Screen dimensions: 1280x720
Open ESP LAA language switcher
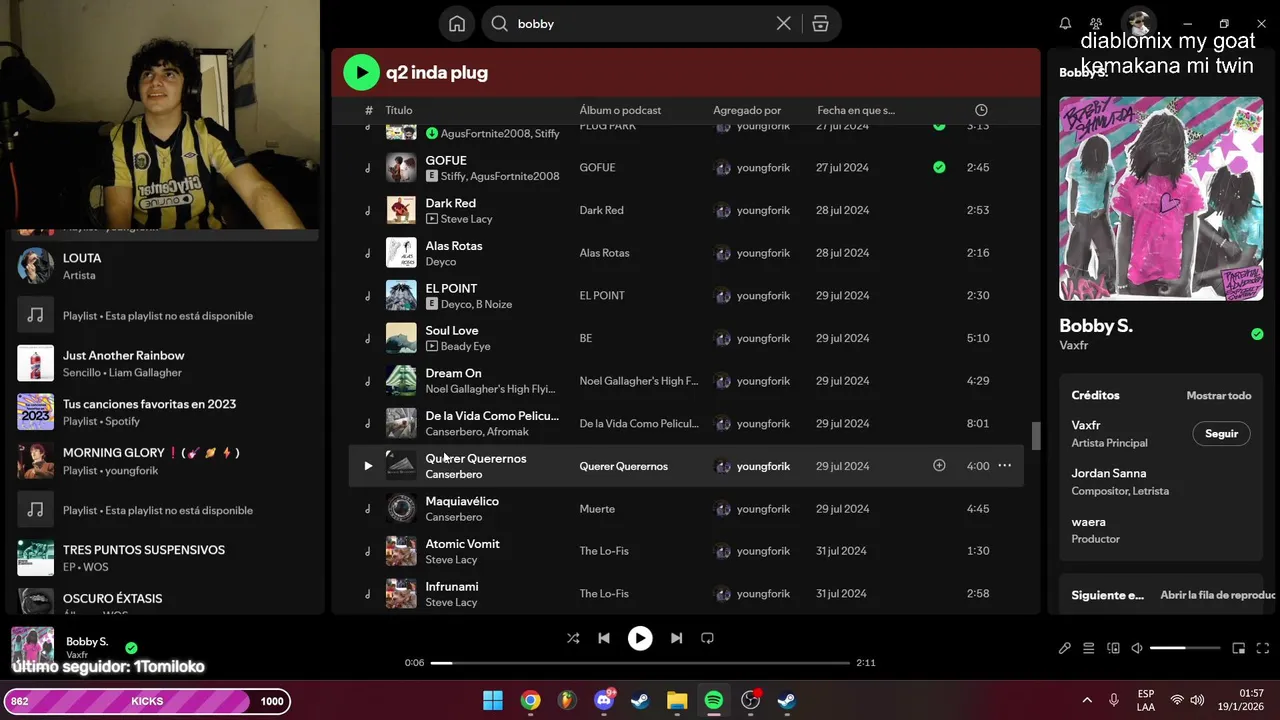(1146, 700)
